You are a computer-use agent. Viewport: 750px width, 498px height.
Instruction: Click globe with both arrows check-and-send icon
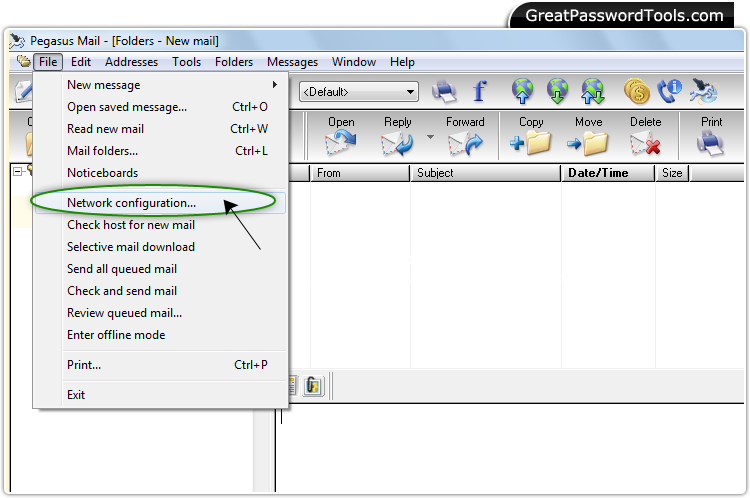coord(593,91)
